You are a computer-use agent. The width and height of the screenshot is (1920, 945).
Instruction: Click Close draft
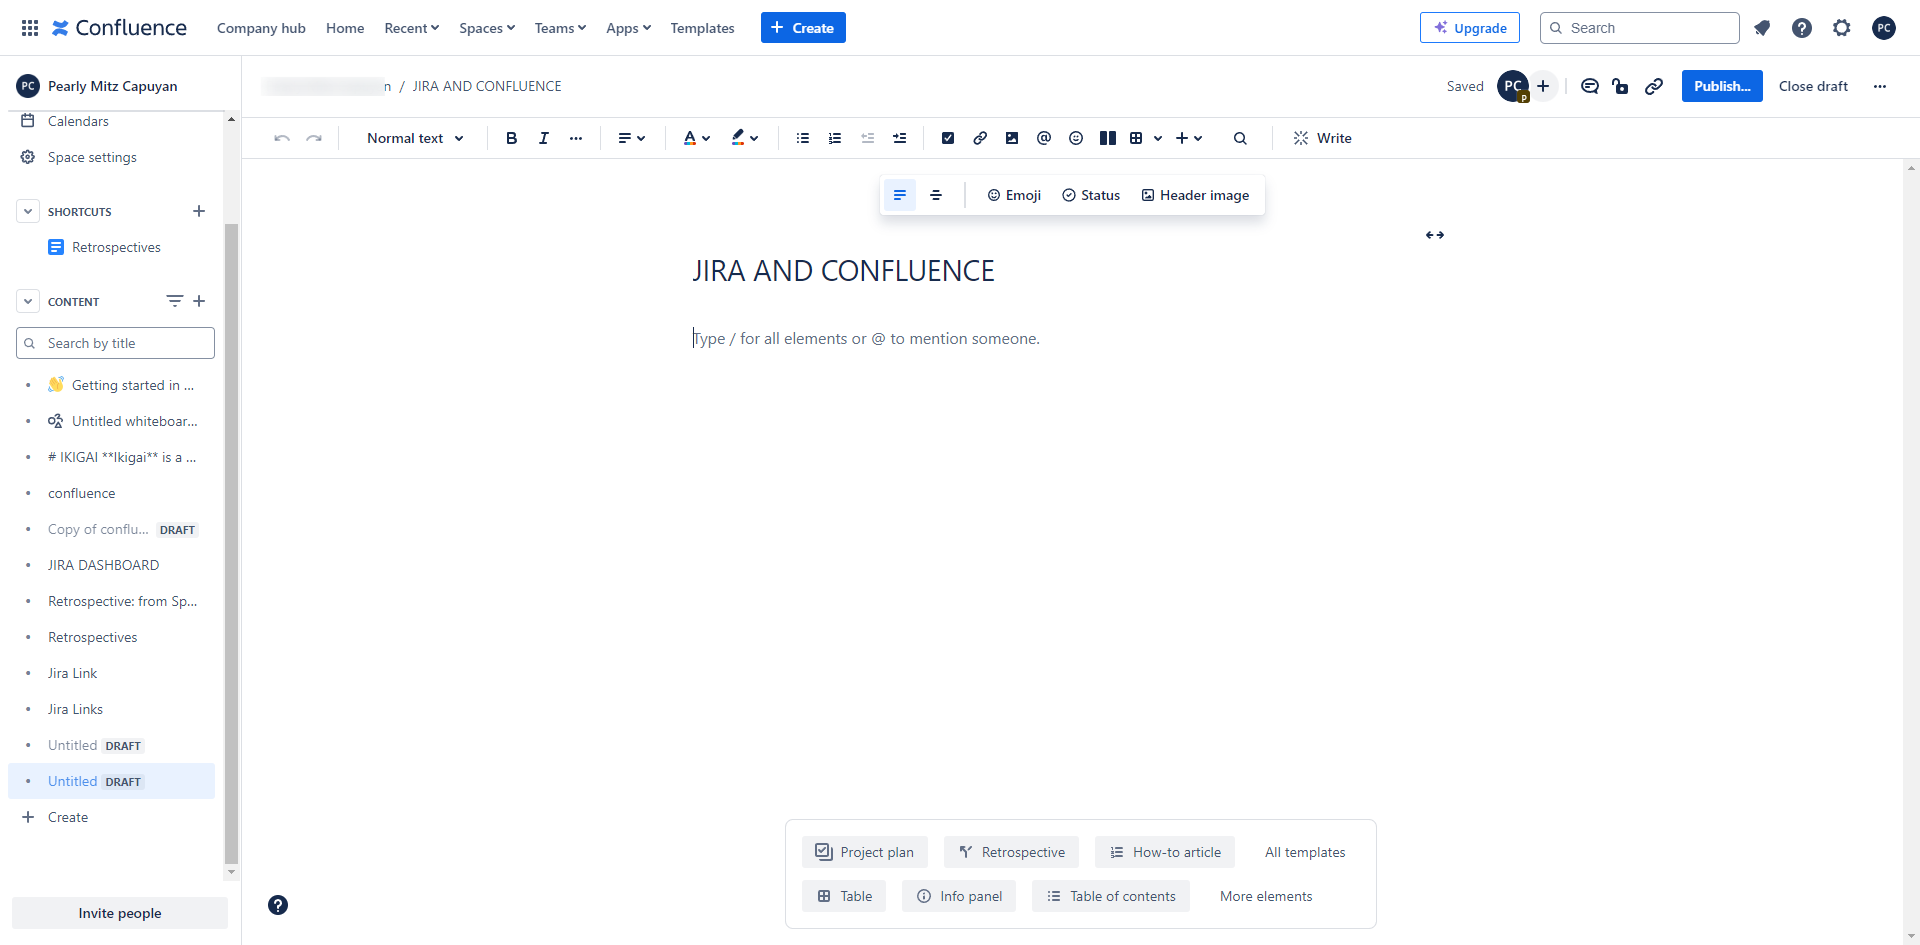[x=1813, y=86]
